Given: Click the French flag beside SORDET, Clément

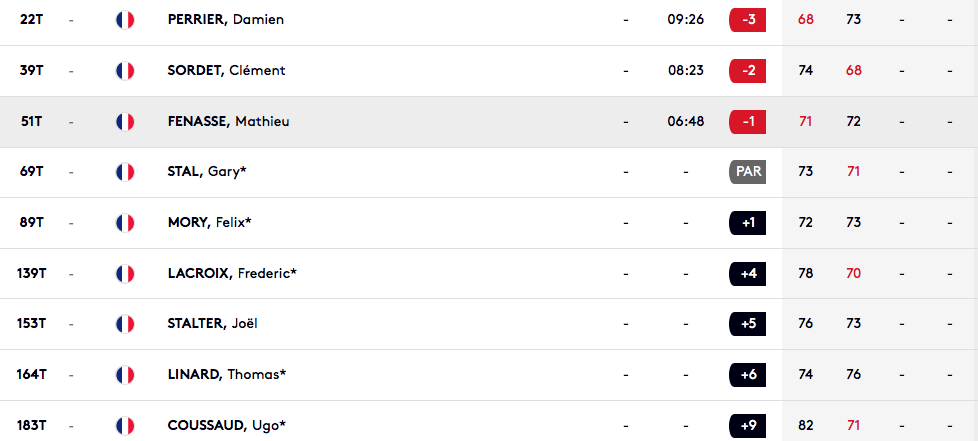Looking at the screenshot, I should pos(125,70).
